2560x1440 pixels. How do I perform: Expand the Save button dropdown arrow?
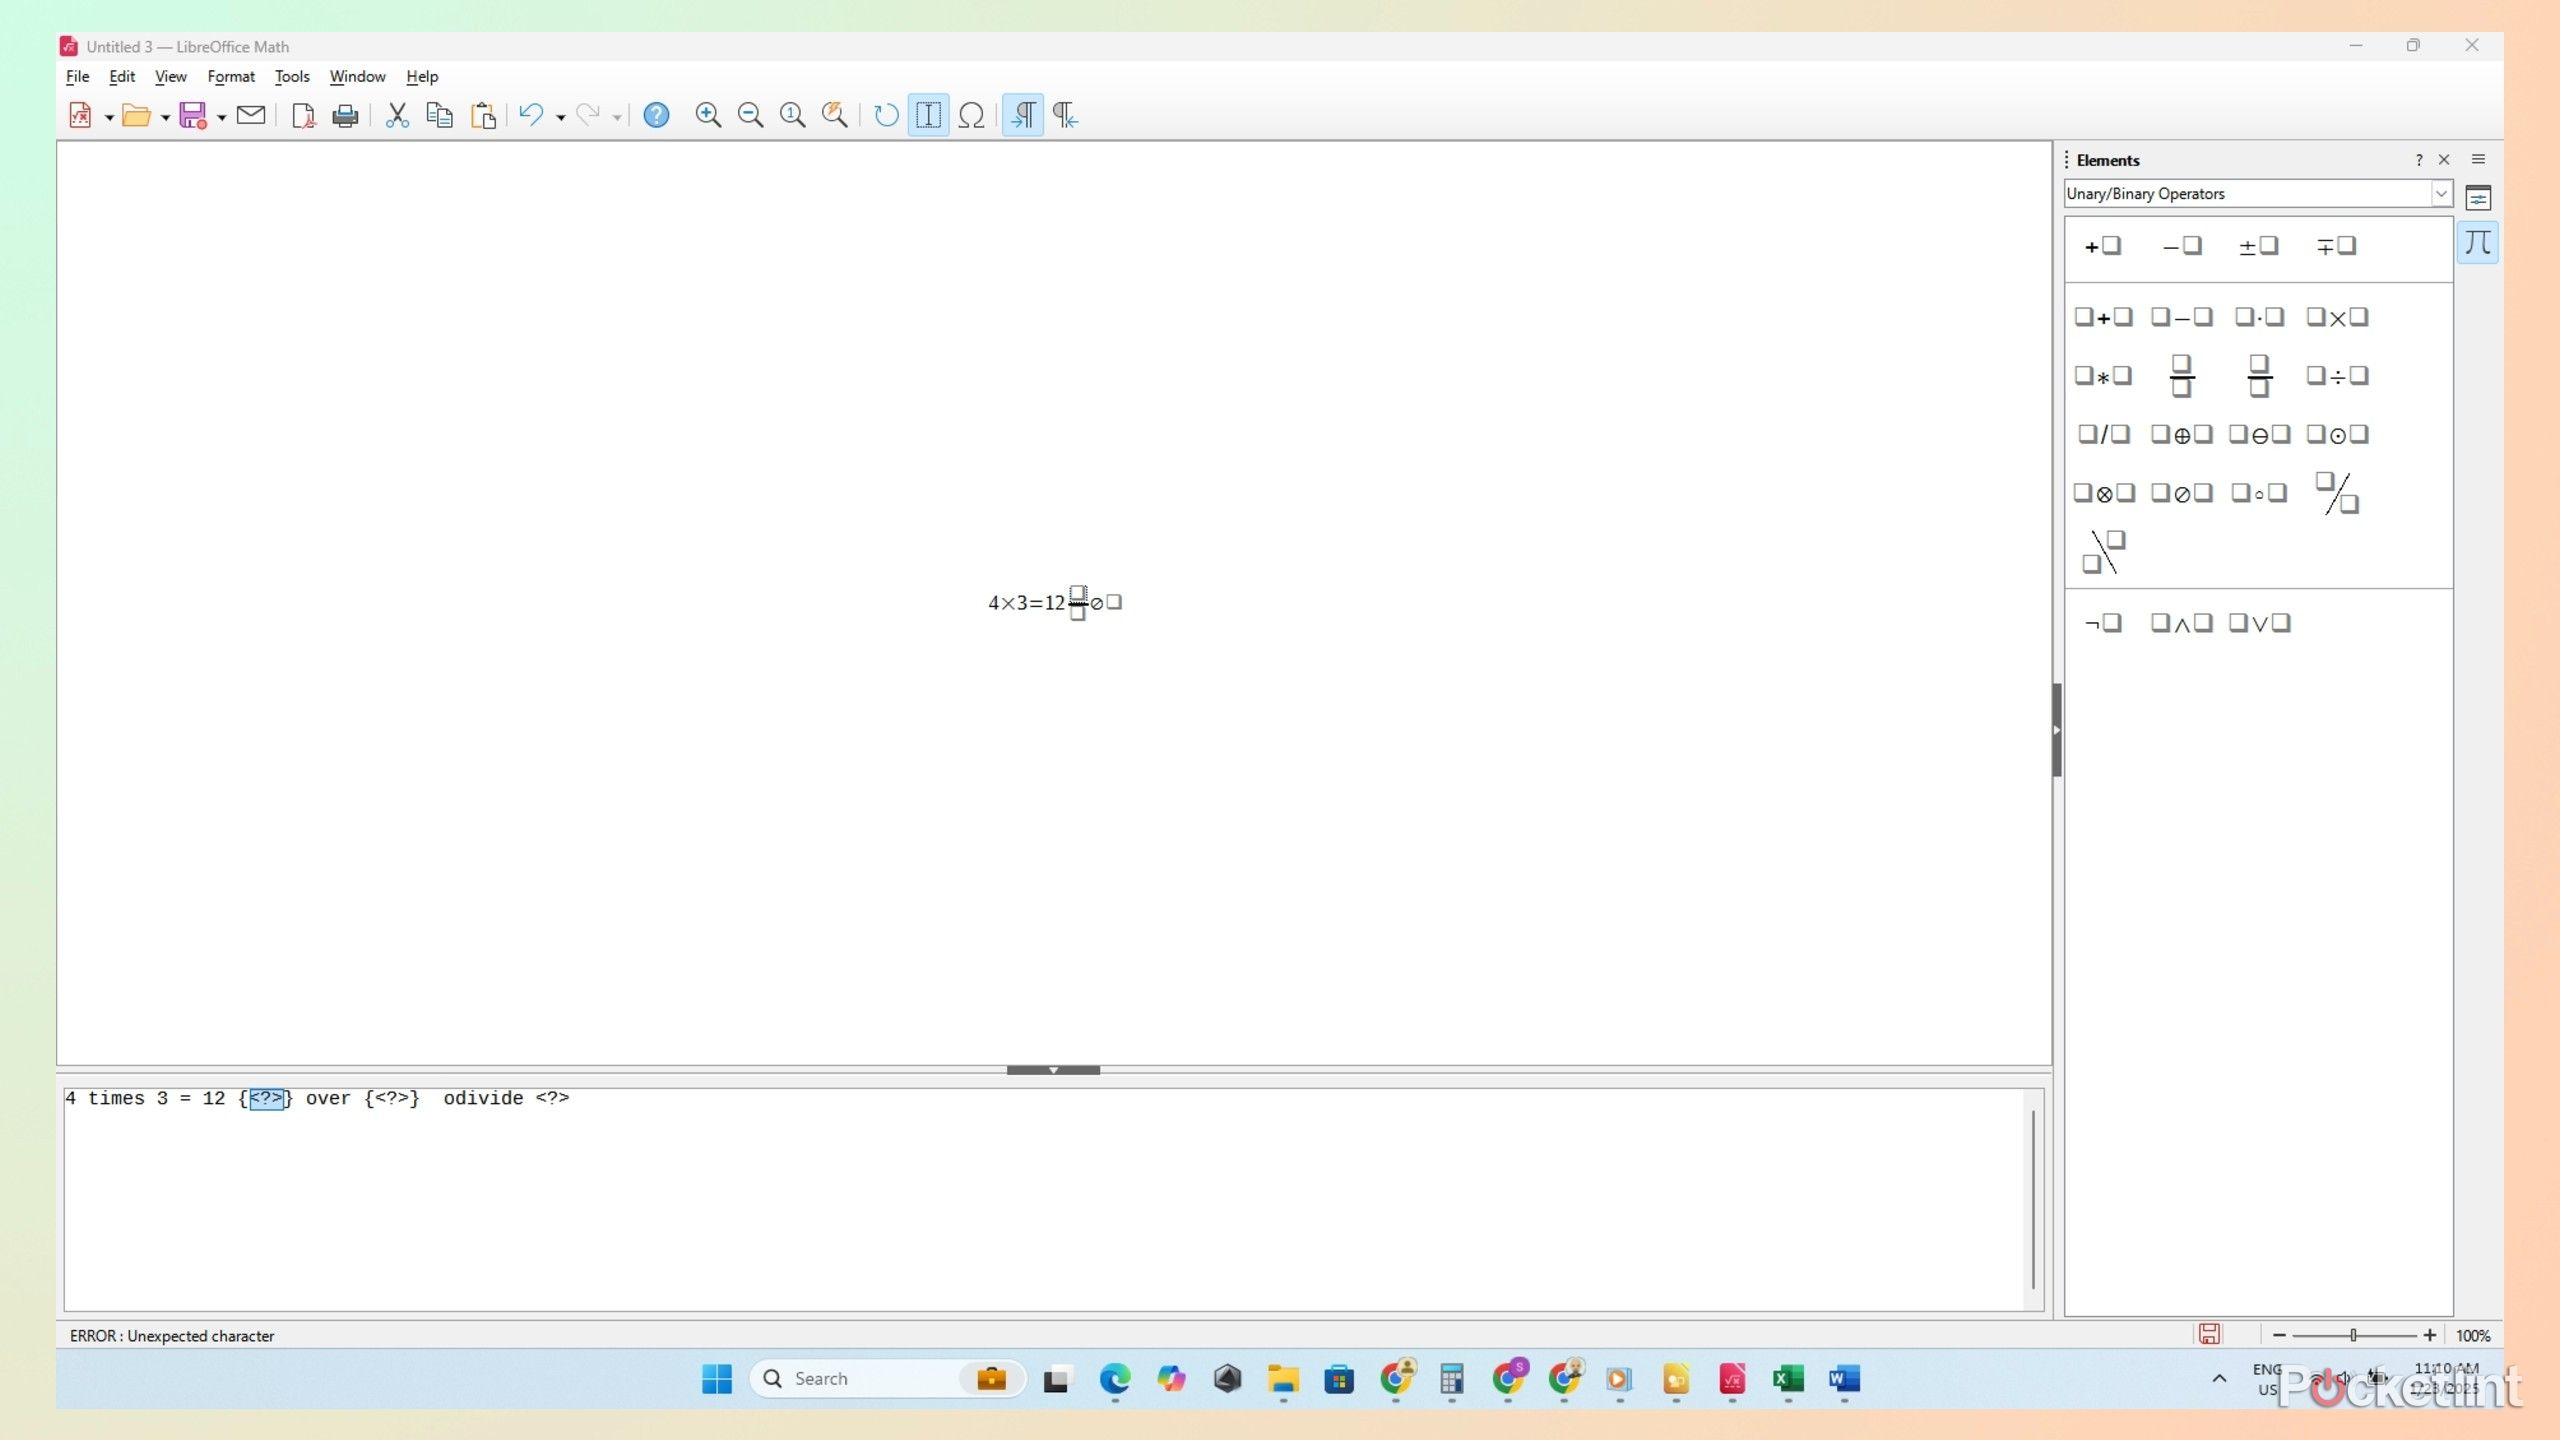coord(221,115)
